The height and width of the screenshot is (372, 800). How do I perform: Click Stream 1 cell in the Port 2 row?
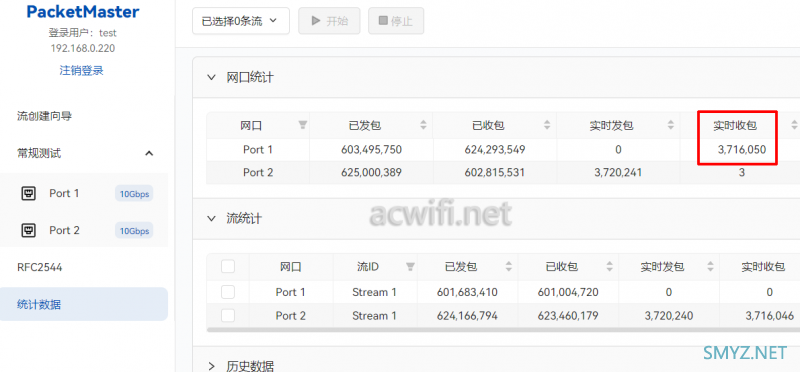[374, 316]
